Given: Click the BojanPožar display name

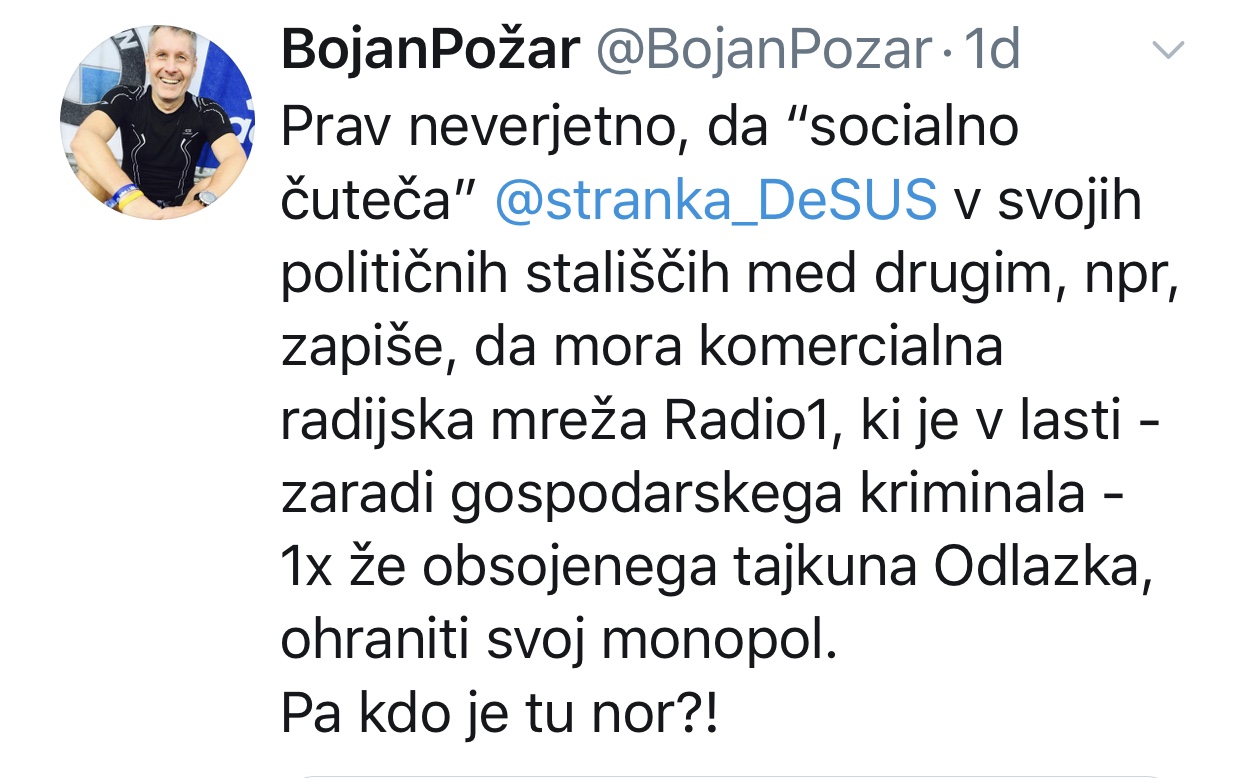Looking at the screenshot, I should point(430,50).
